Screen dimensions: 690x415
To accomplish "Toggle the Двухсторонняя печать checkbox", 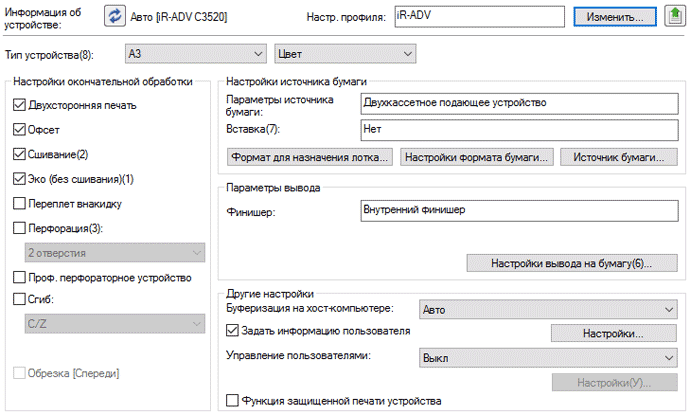I will tap(21, 105).
